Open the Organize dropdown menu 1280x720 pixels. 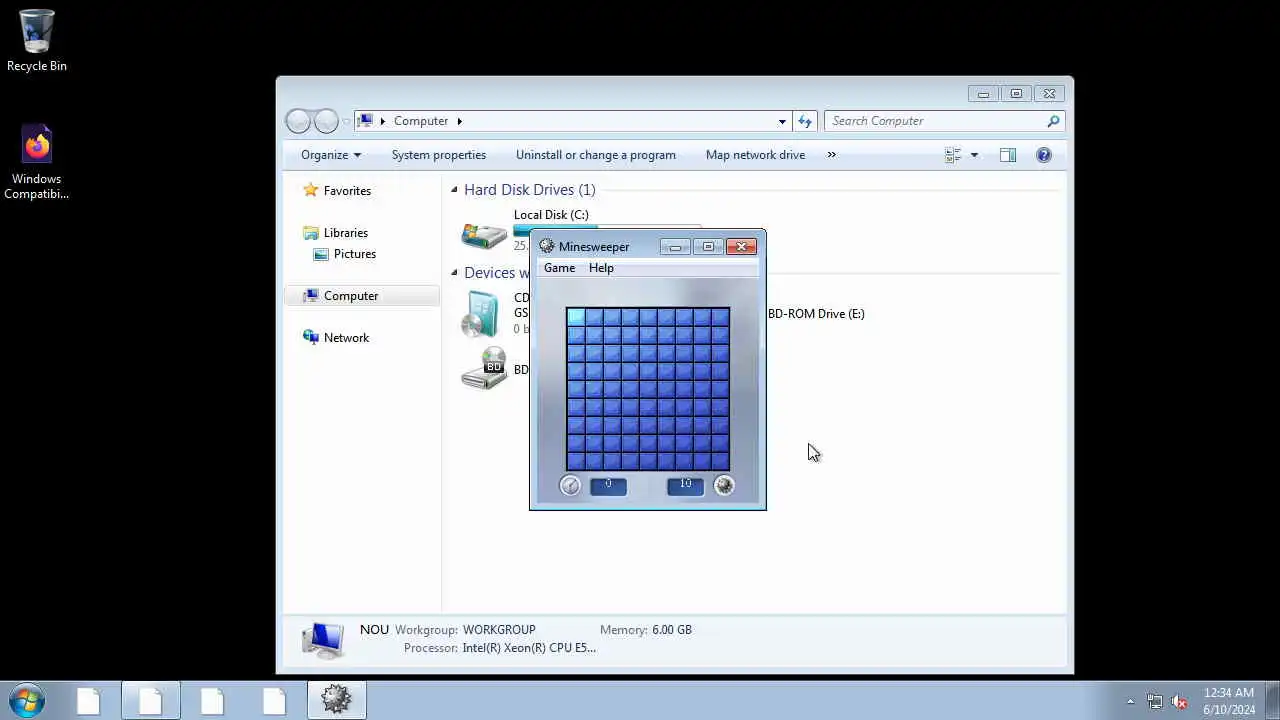[x=331, y=155]
